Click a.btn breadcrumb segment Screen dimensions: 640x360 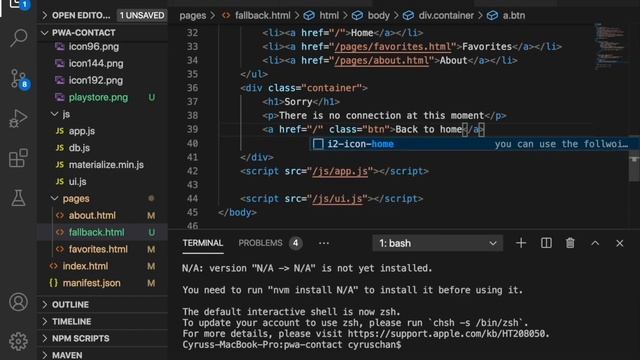(x=513, y=16)
